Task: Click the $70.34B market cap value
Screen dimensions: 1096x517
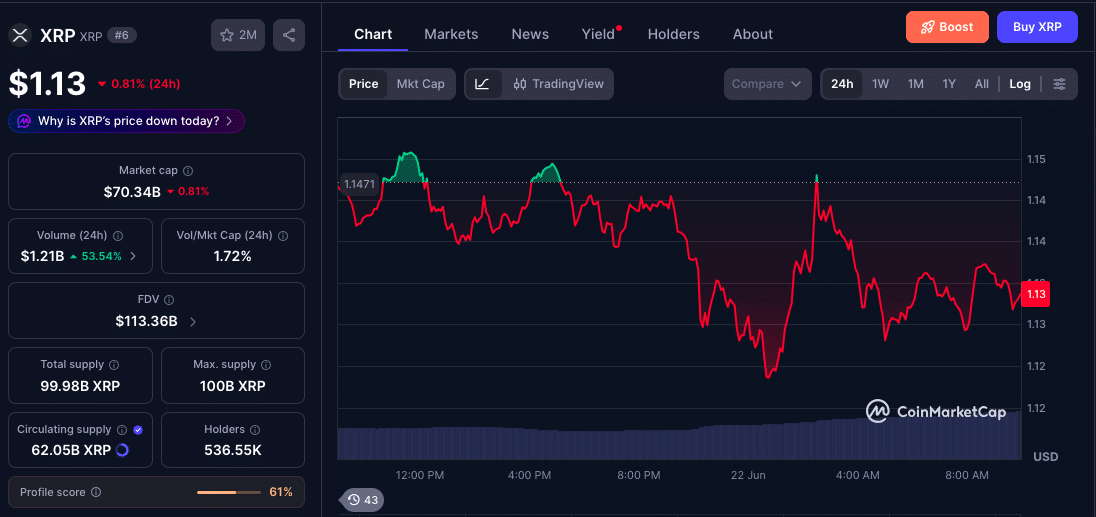Action: point(132,191)
